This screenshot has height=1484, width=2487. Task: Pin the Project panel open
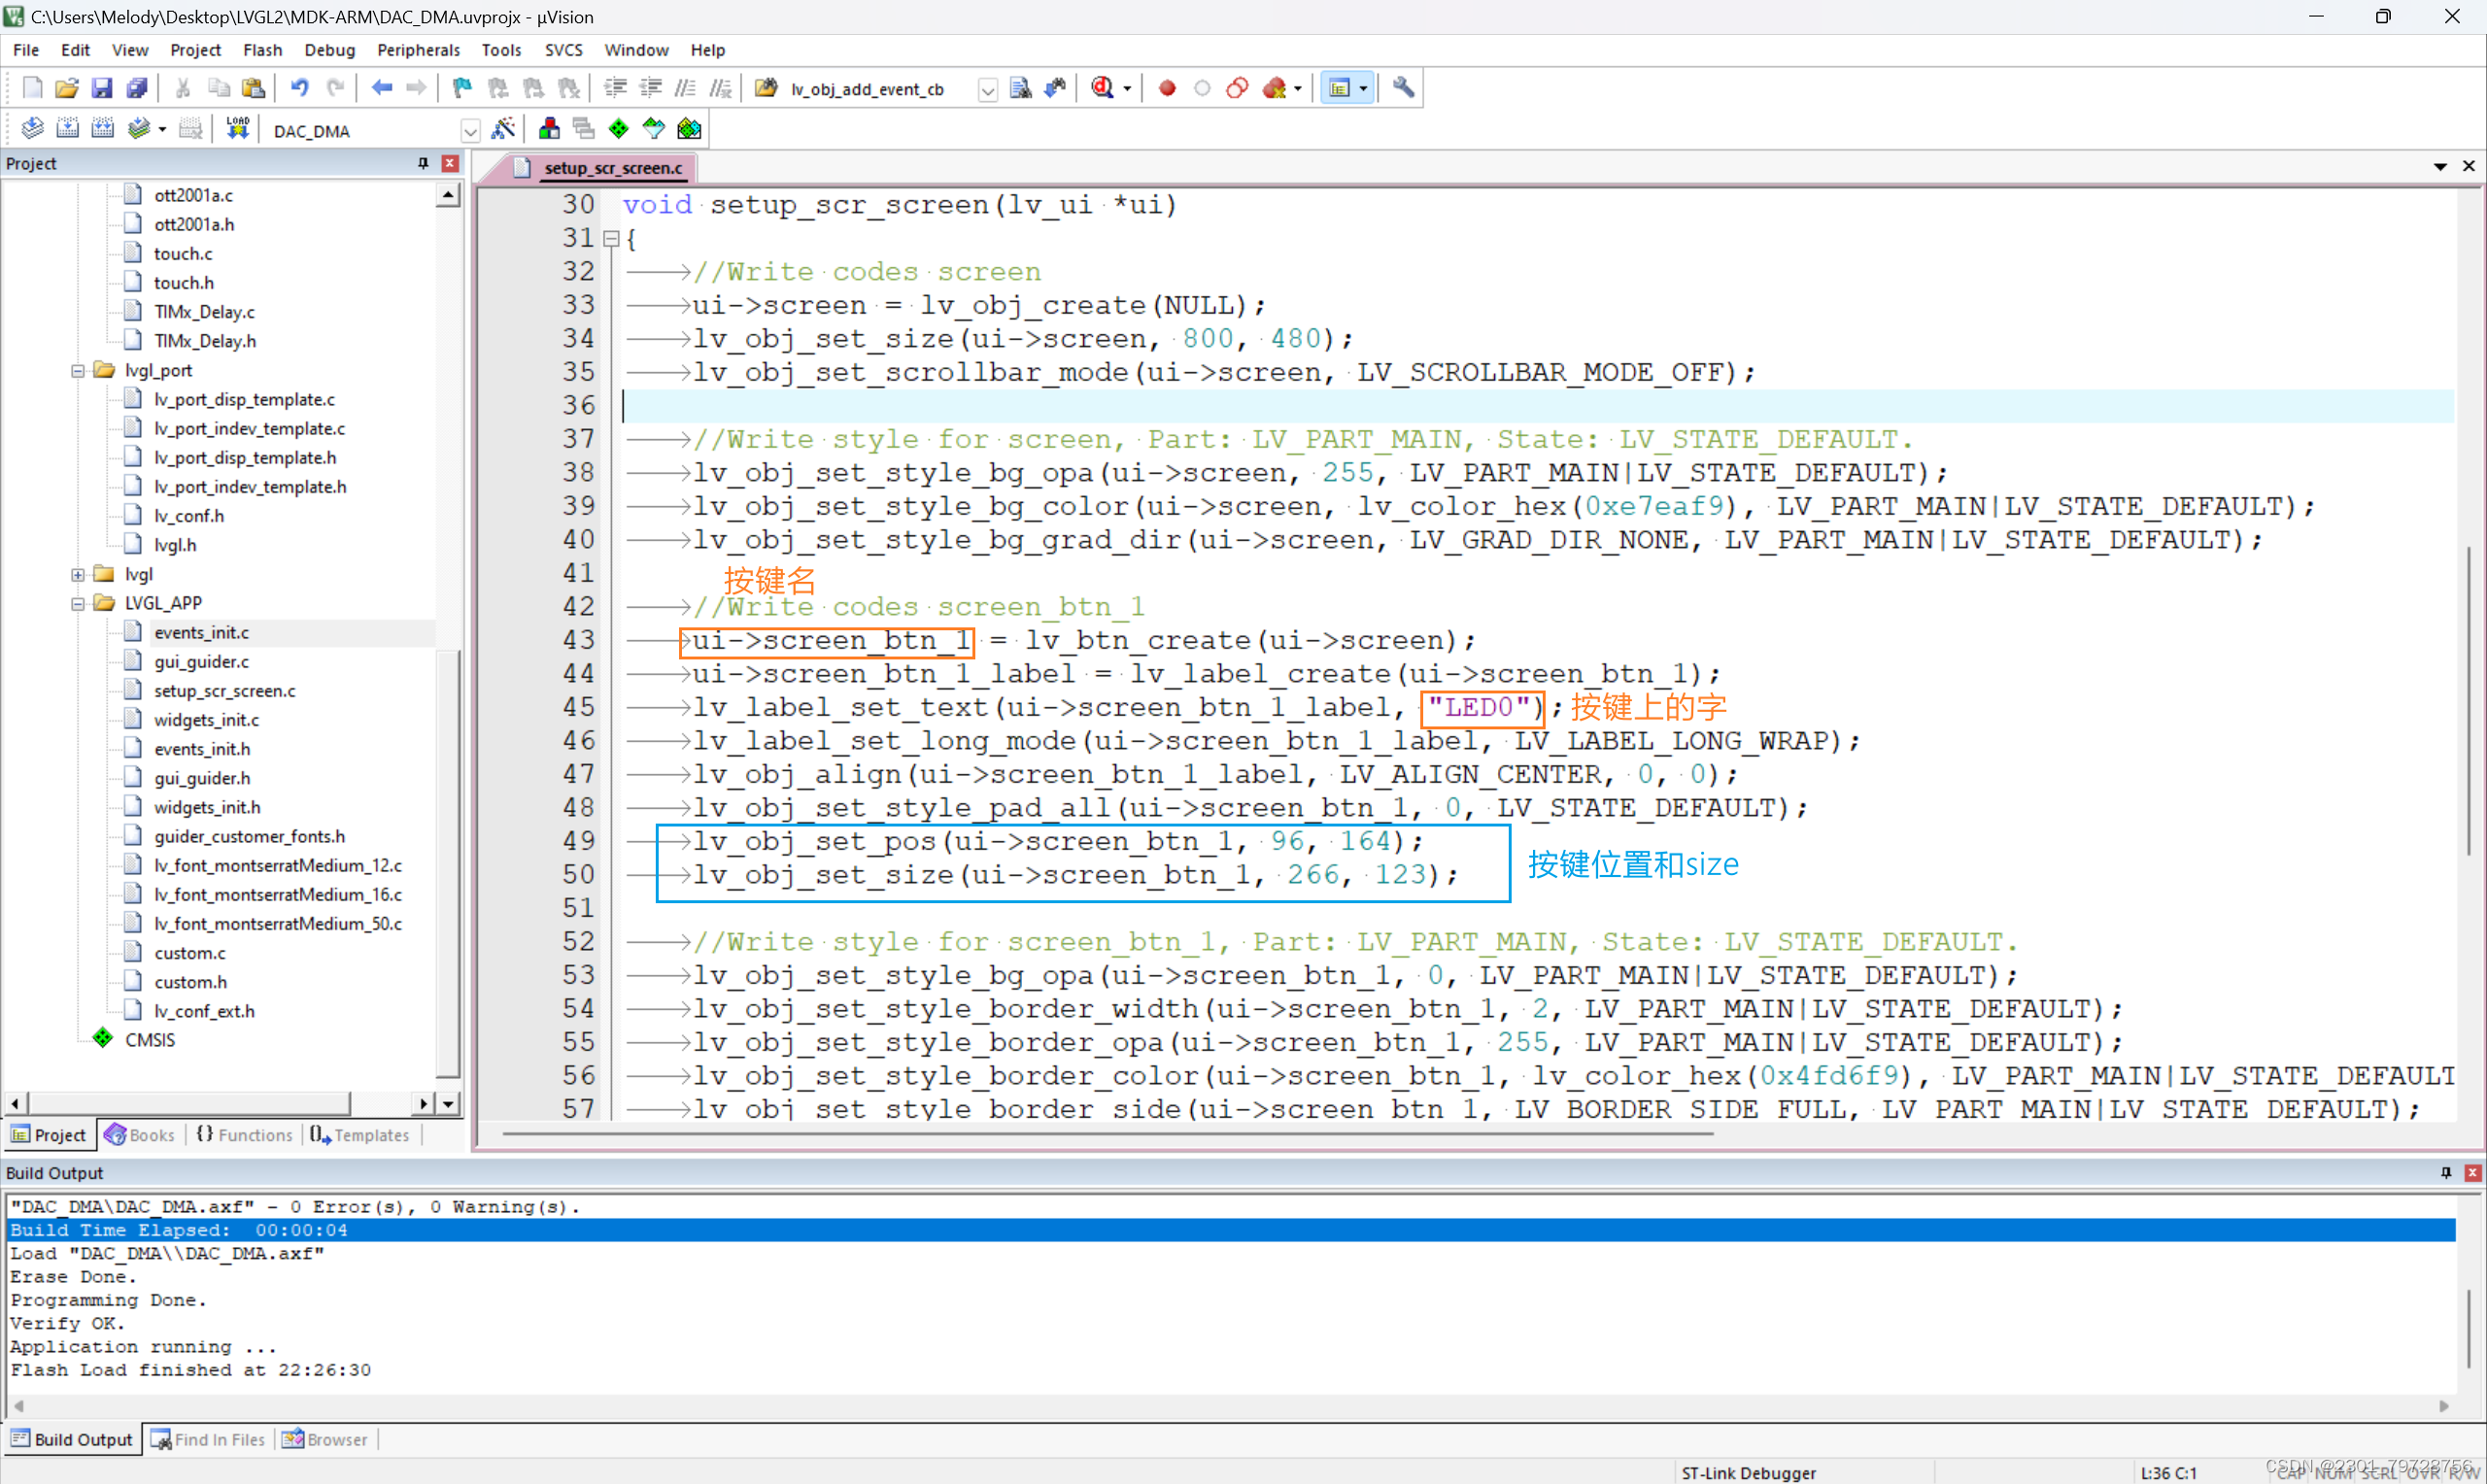[423, 163]
